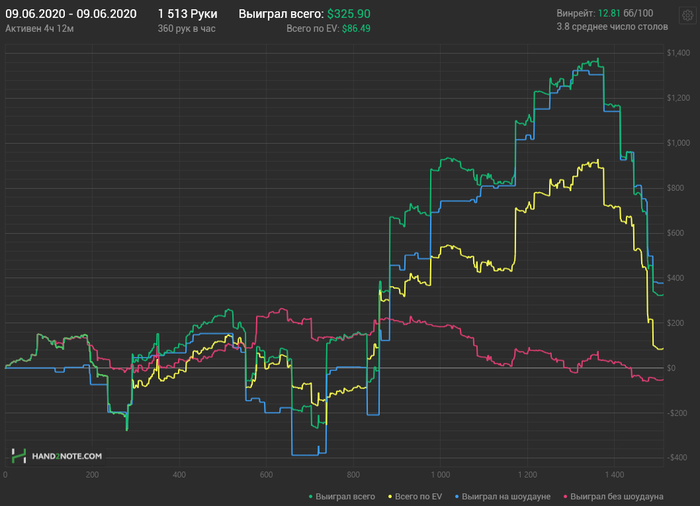Click the 1 400 x-axis label
This screenshot has width=700, height=506.
(614, 474)
